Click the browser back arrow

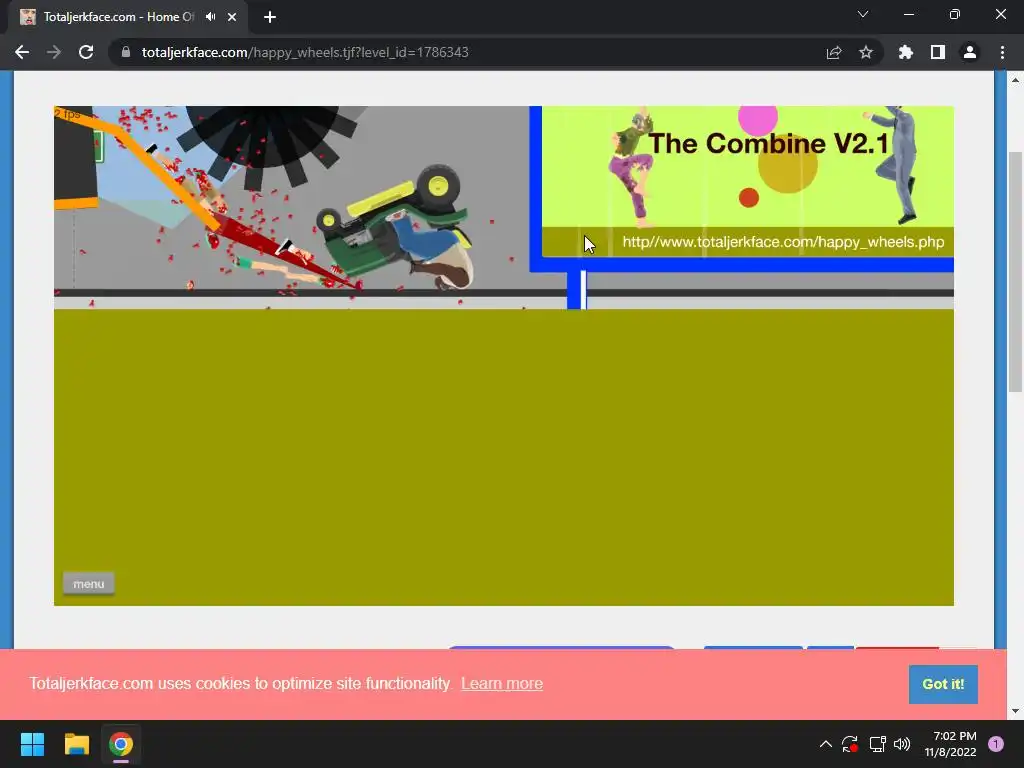point(22,52)
